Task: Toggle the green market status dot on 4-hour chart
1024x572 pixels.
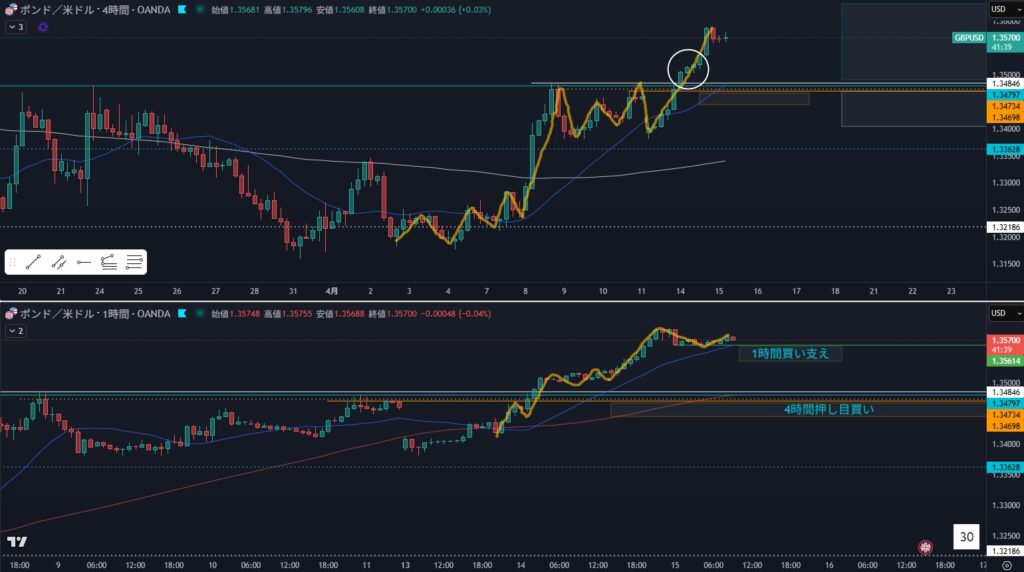Action: pos(200,10)
